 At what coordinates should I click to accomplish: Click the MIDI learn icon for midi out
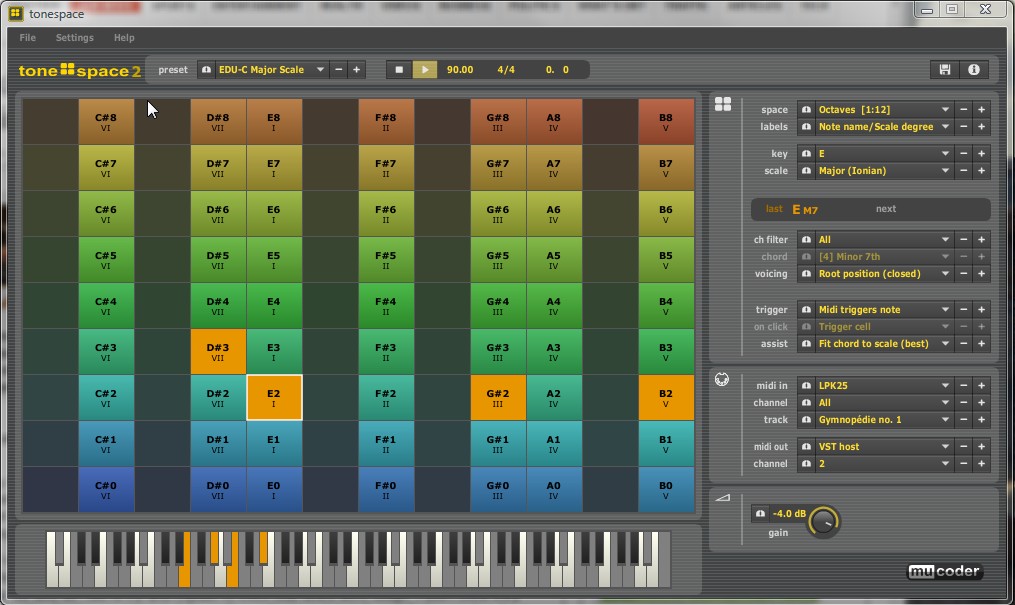coord(806,446)
